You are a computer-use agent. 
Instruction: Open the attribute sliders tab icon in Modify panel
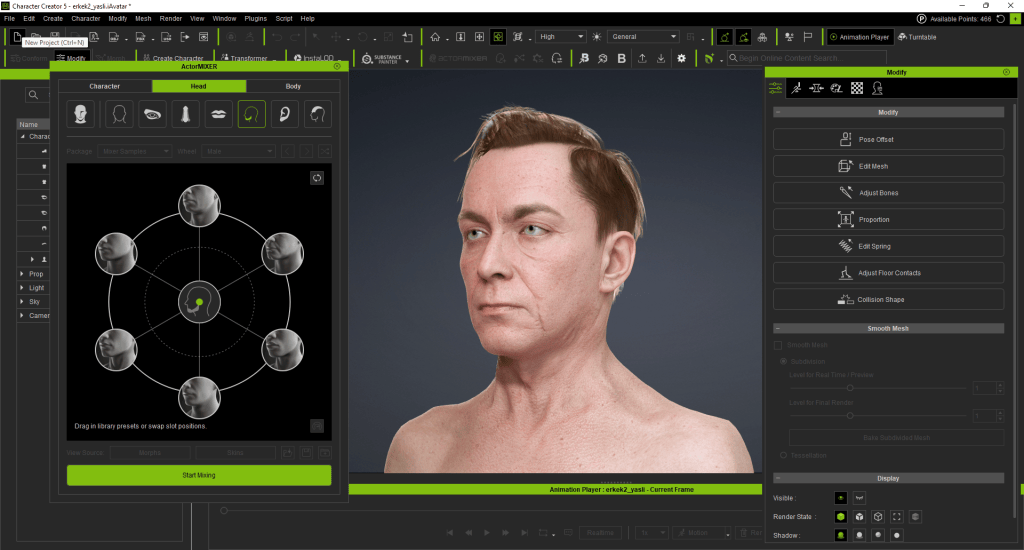tap(775, 88)
